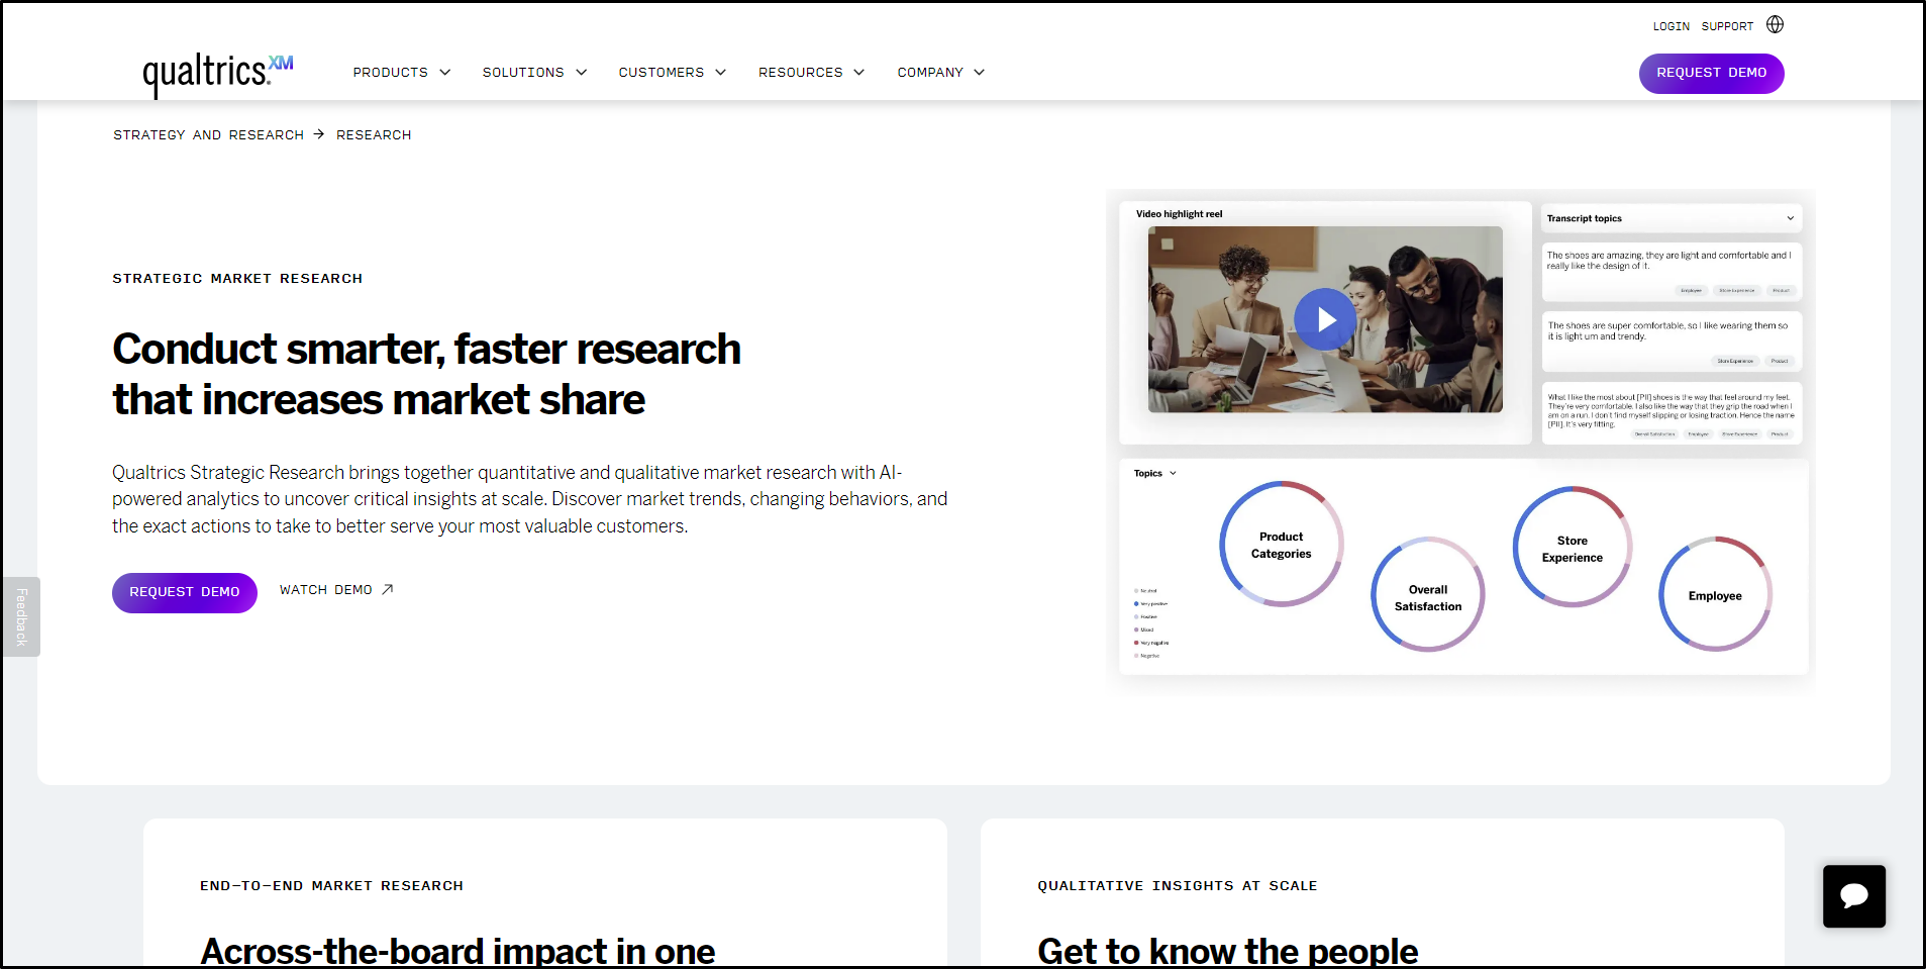Go to Strategy and Research breadcrumb
The height and width of the screenshot is (969, 1926).
(208, 135)
